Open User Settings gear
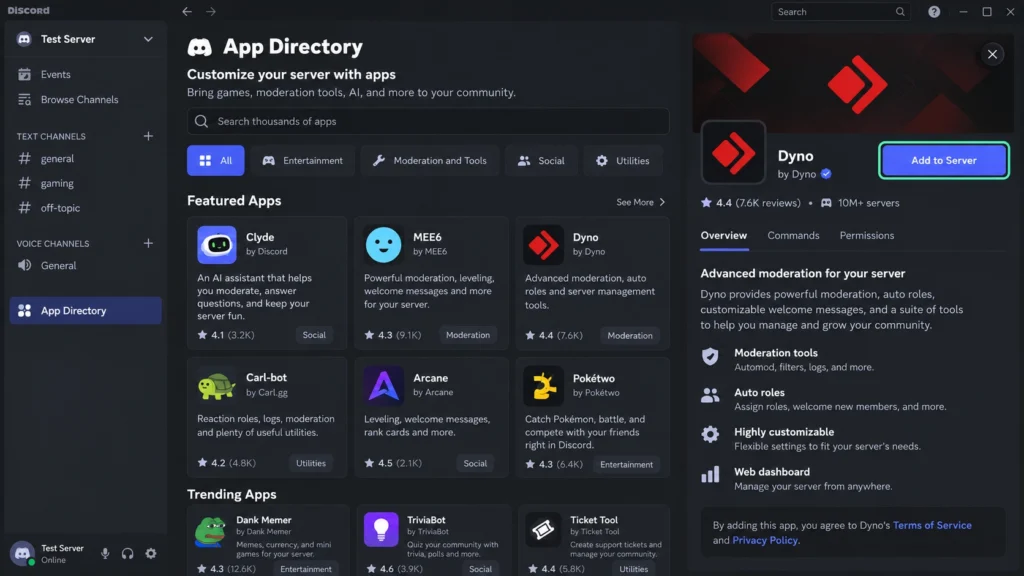 [151, 554]
